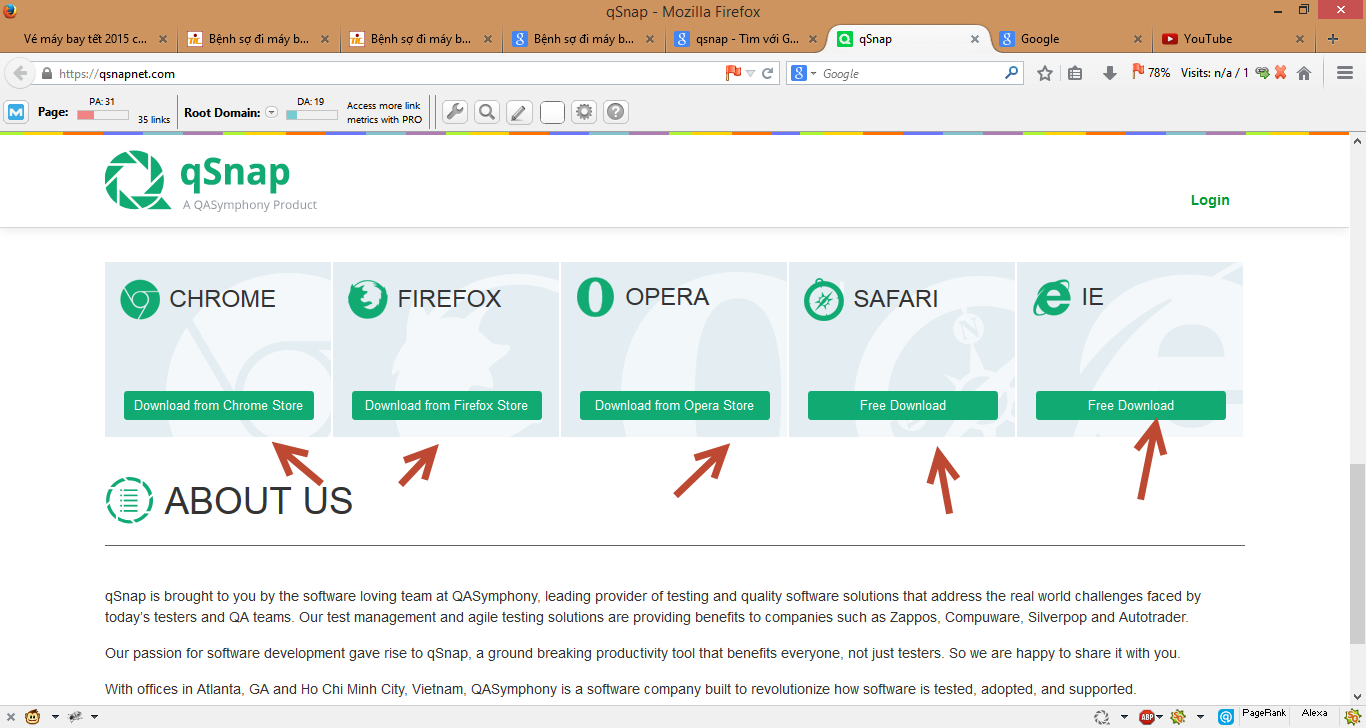Viewport: 1366px width, 728px height.
Task: Click the Chrome browser icon
Action: (x=140, y=300)
